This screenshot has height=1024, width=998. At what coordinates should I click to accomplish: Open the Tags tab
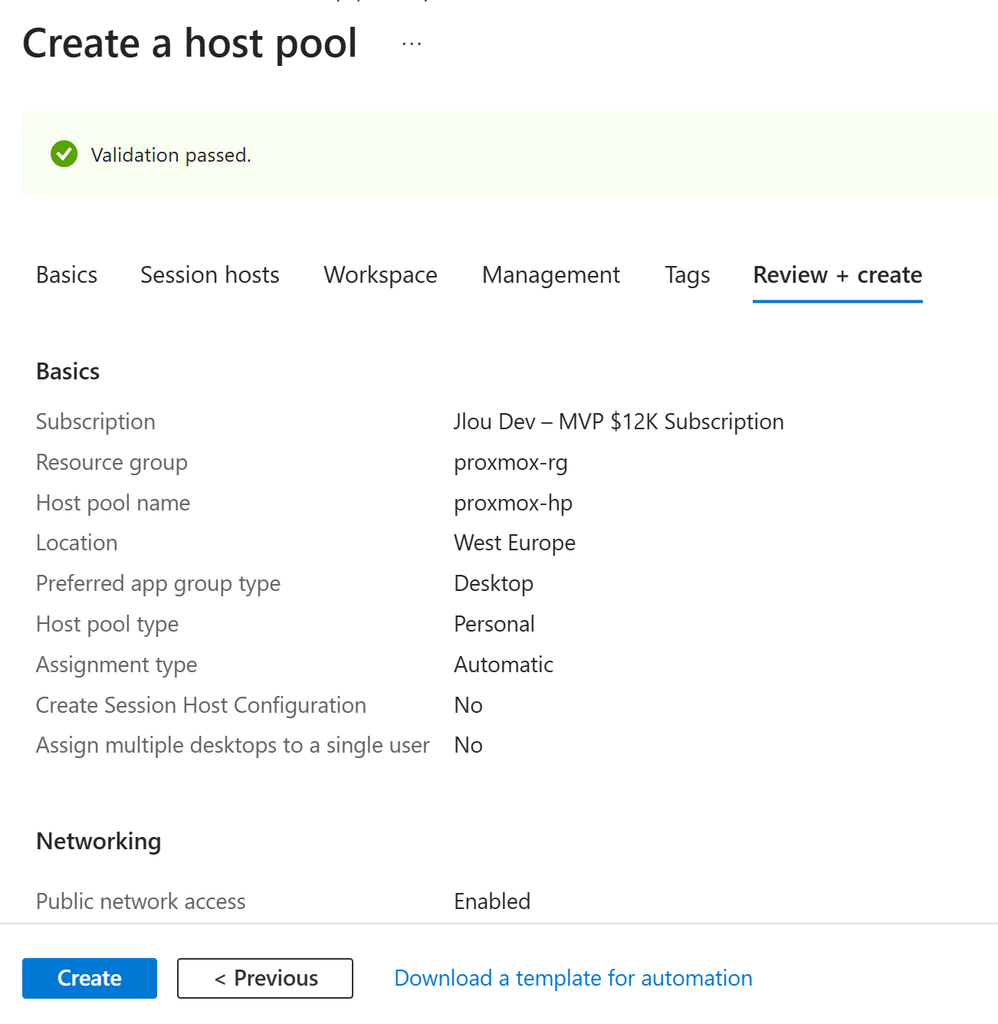pyautogui.click(x=687, y=275)
